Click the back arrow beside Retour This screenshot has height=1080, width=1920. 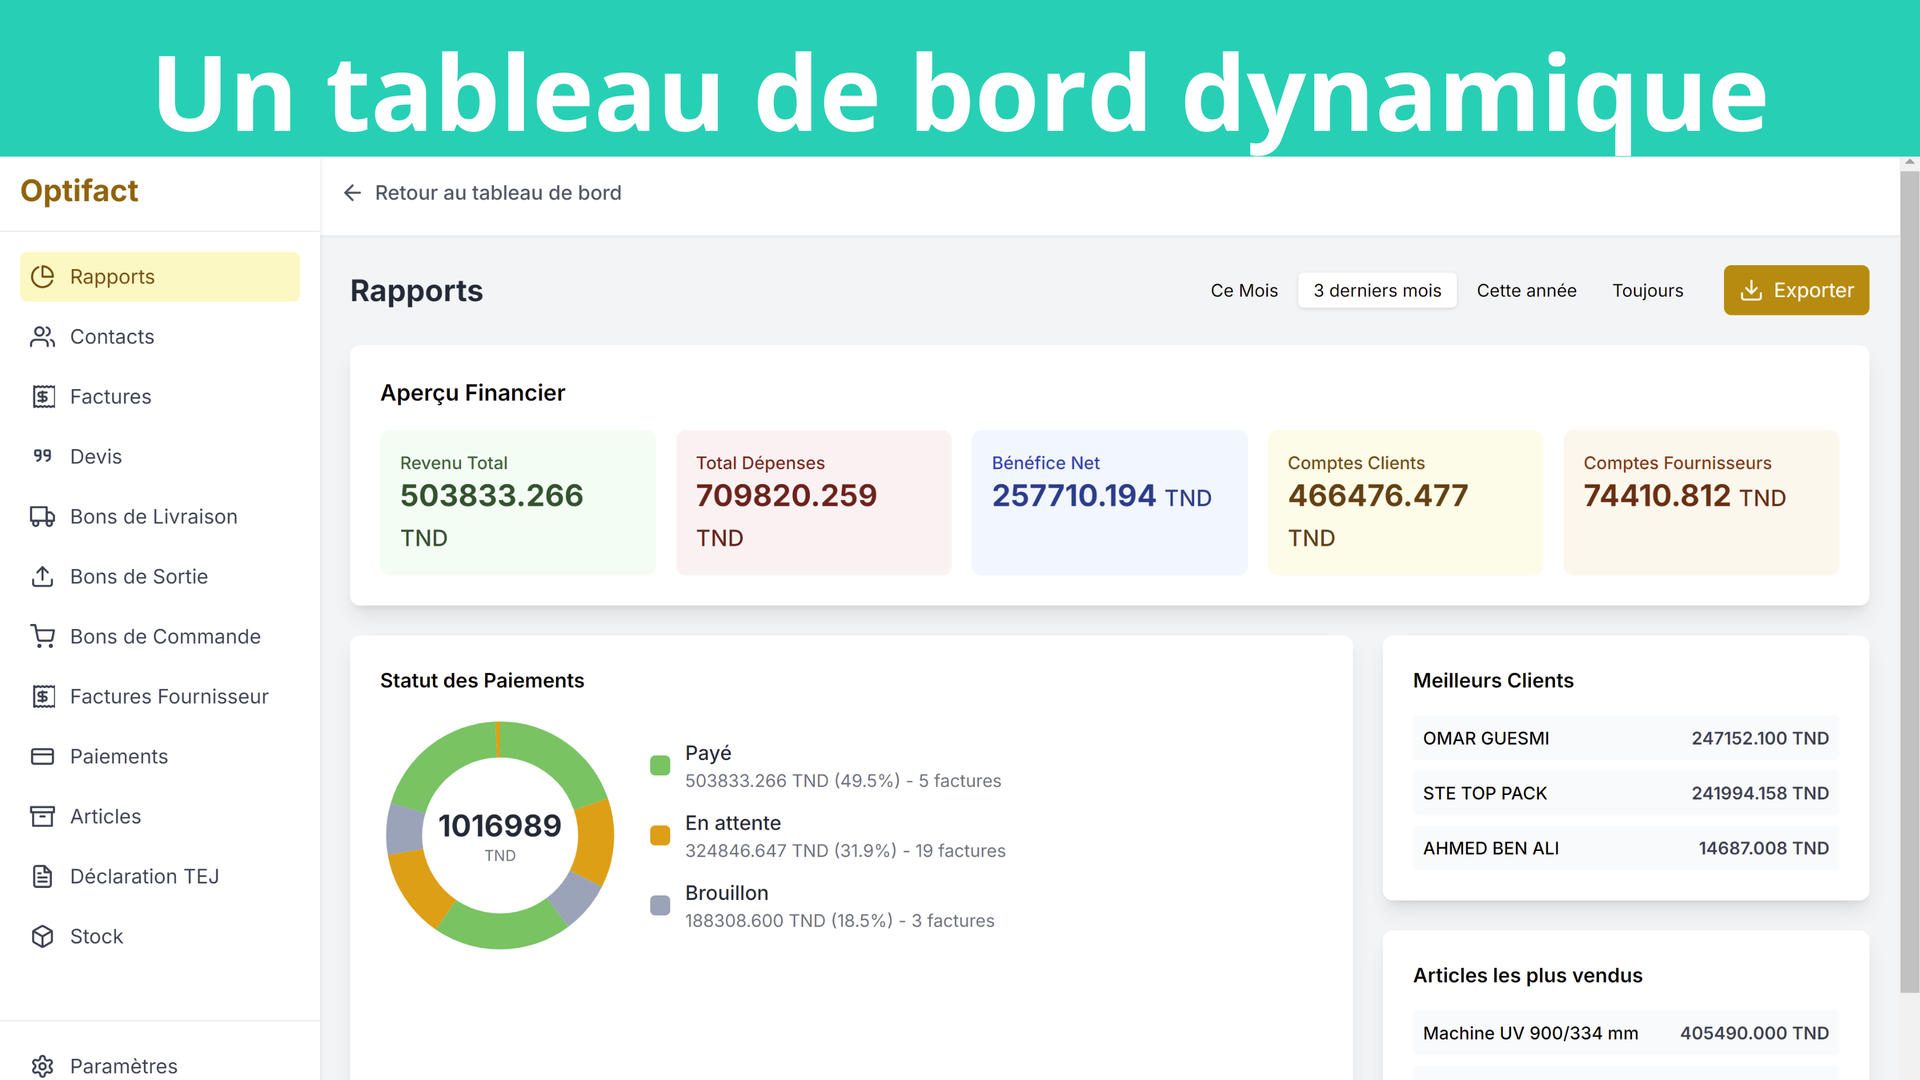tap(352, 193)
